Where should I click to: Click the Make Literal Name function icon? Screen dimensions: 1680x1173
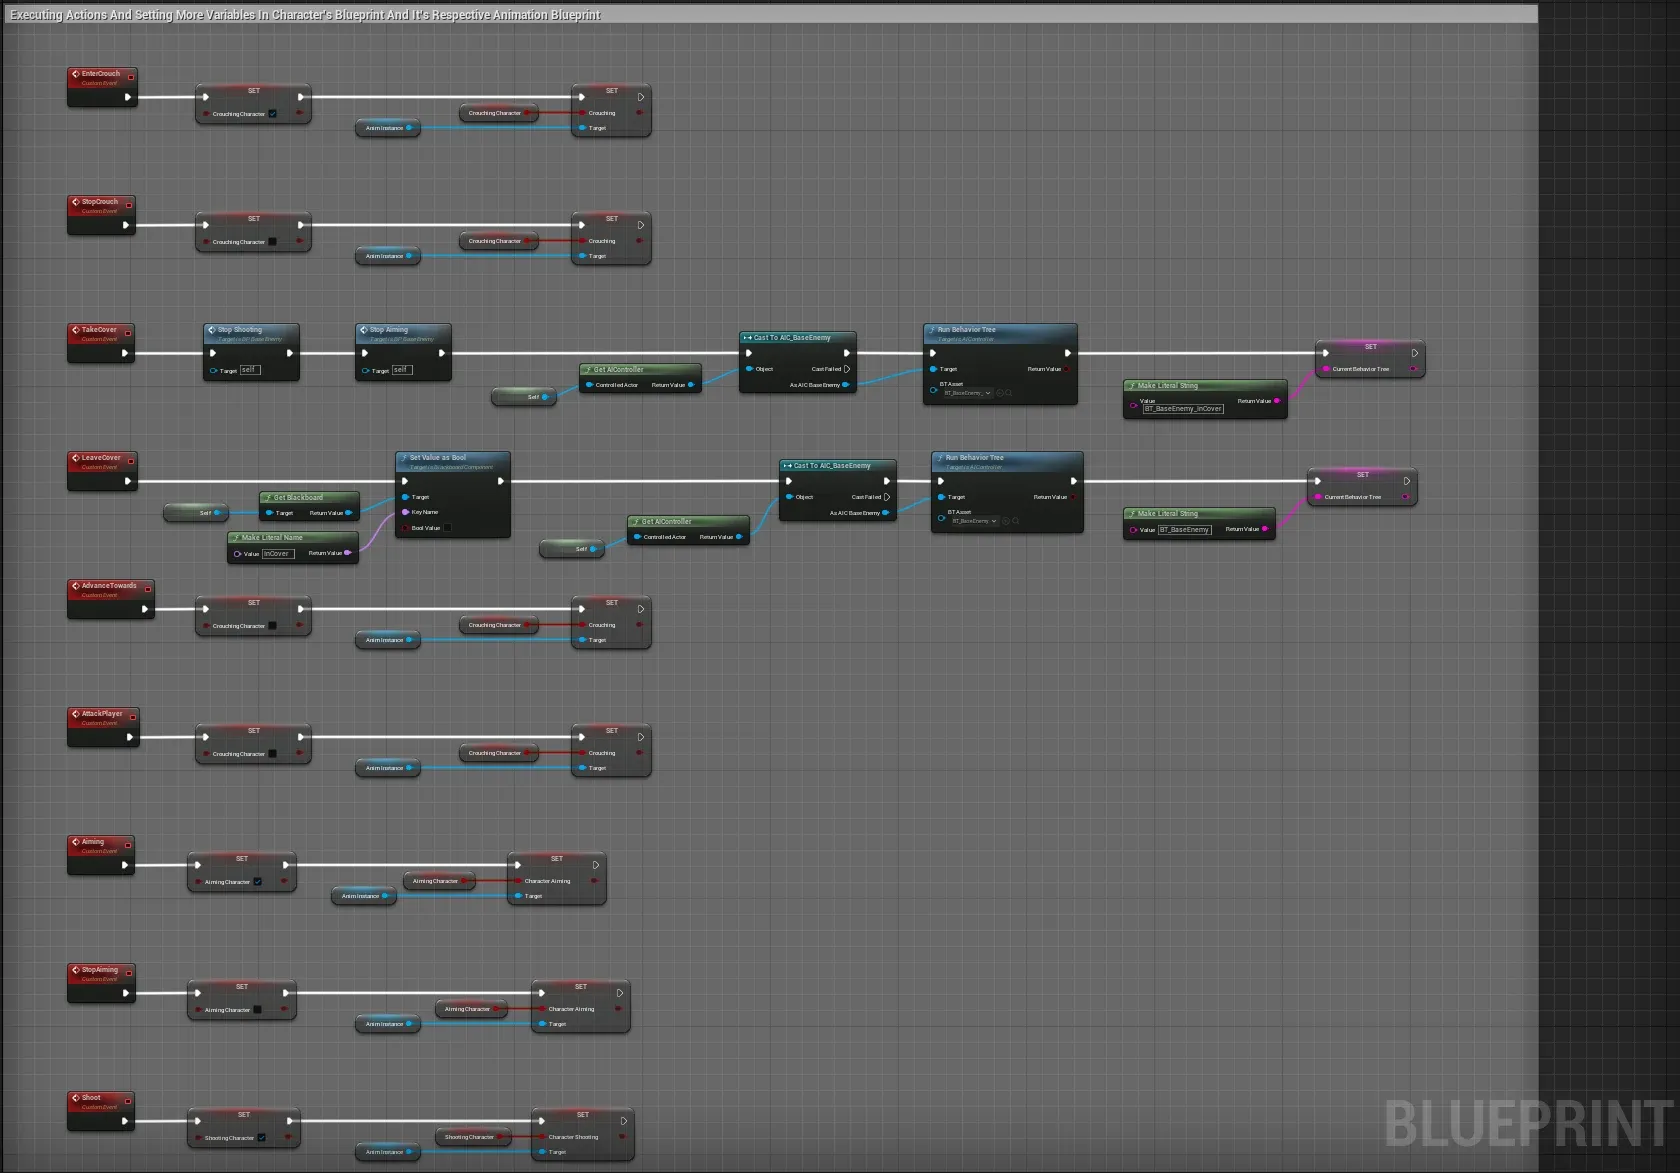tap(236, 538)
